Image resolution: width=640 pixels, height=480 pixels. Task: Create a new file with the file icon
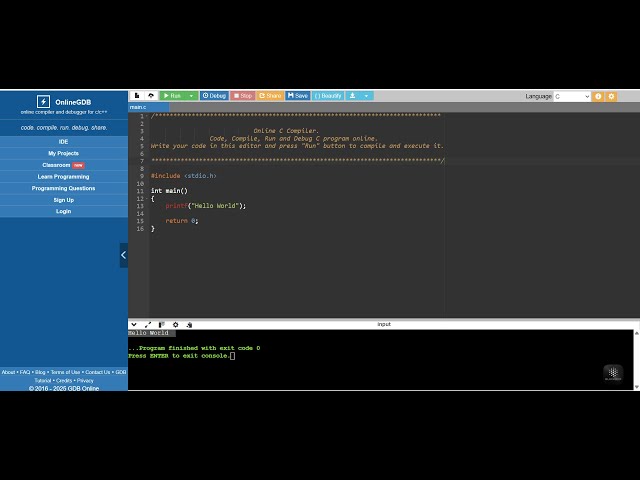tap(137, 96)
